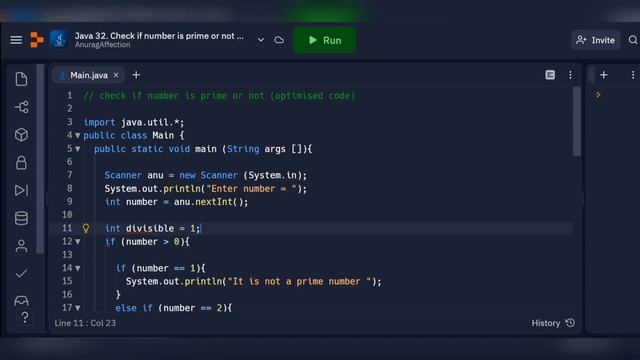Collapse code fold arrow on line 4
The image size is (640, 360).
pos(78,136)
